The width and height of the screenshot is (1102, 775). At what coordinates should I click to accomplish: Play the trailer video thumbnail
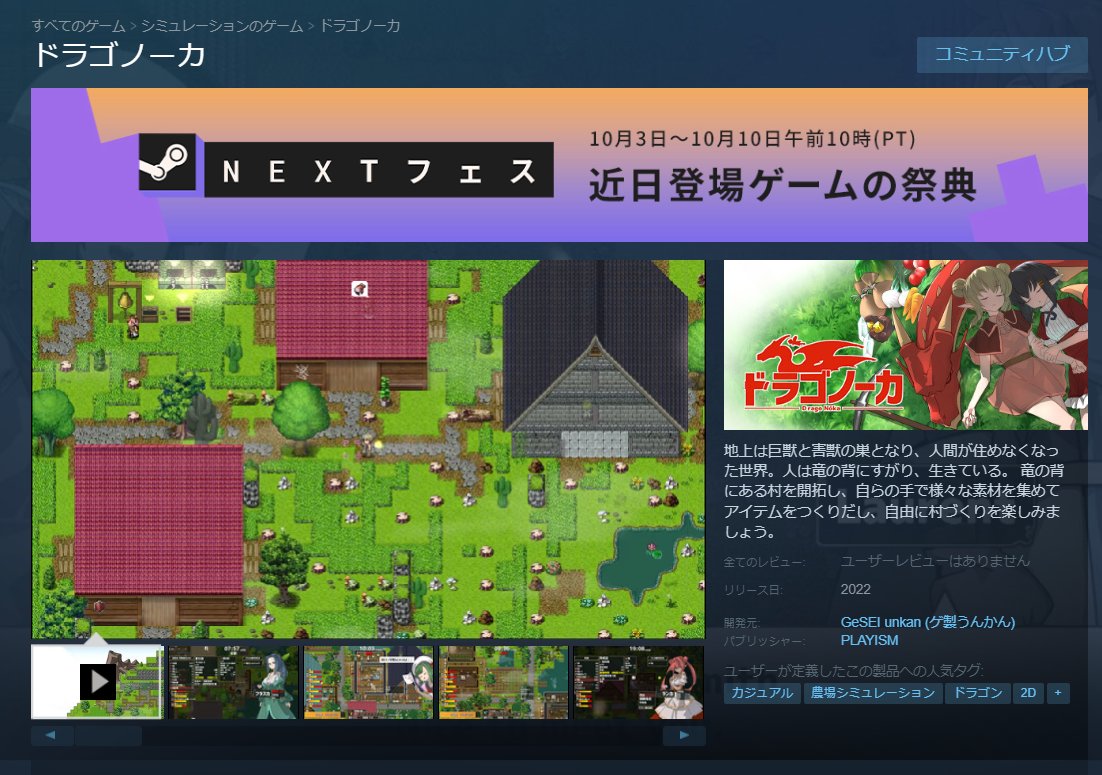[x=98, y=682]
